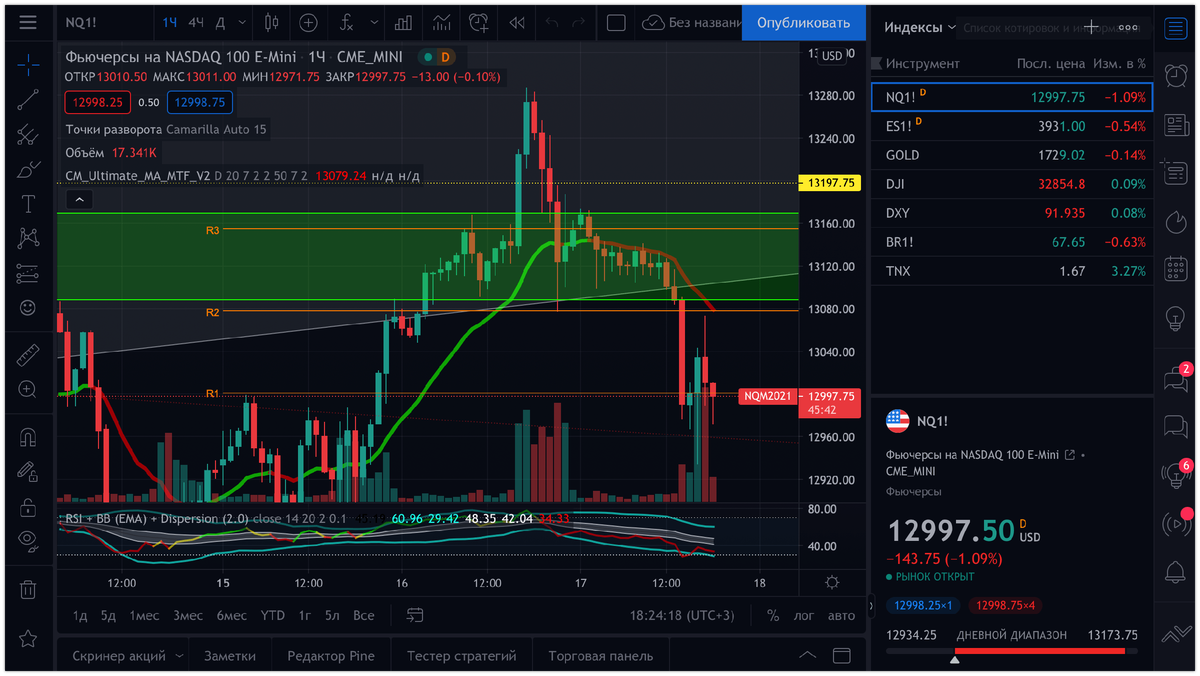Viewport: 1200px width, 676px height.
Task: Choose the pitchfork tool in left toolbar
Action: click(28, 133)
